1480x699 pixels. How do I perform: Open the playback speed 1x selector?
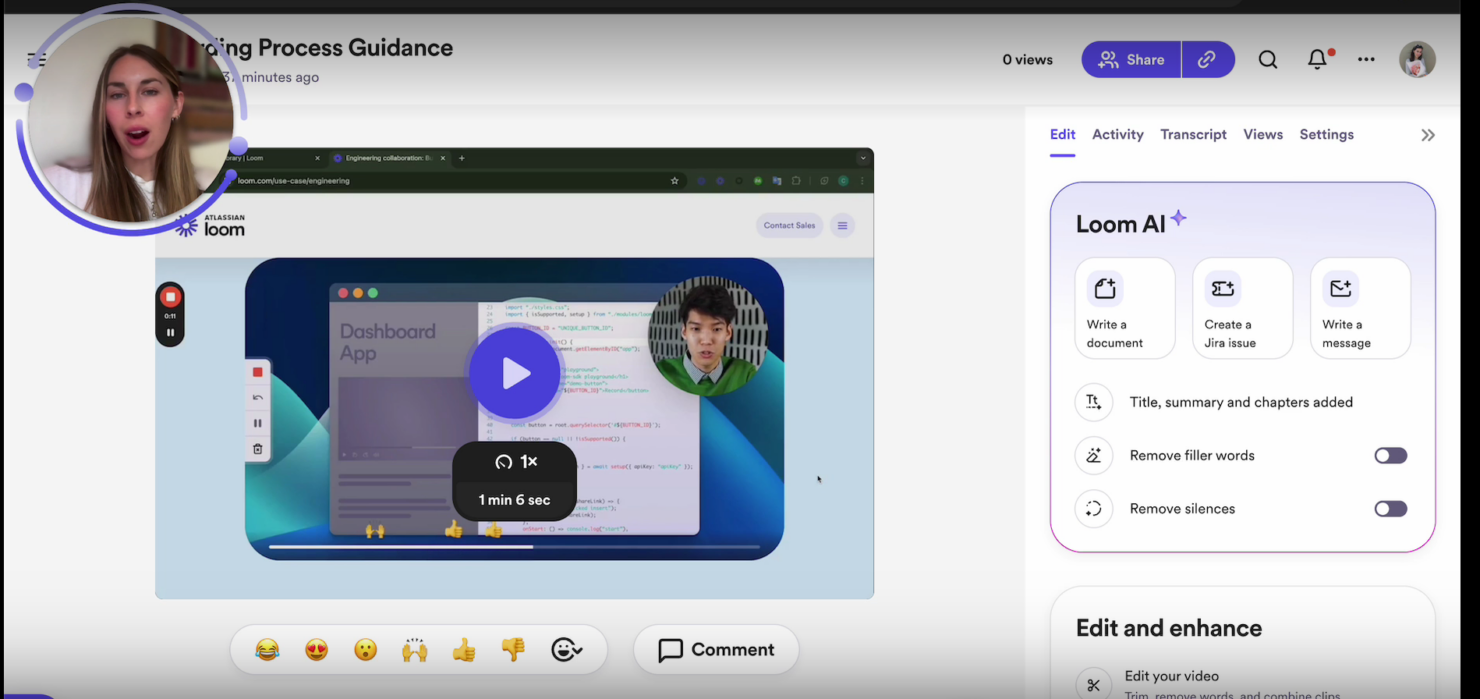[x=516, y=461]
